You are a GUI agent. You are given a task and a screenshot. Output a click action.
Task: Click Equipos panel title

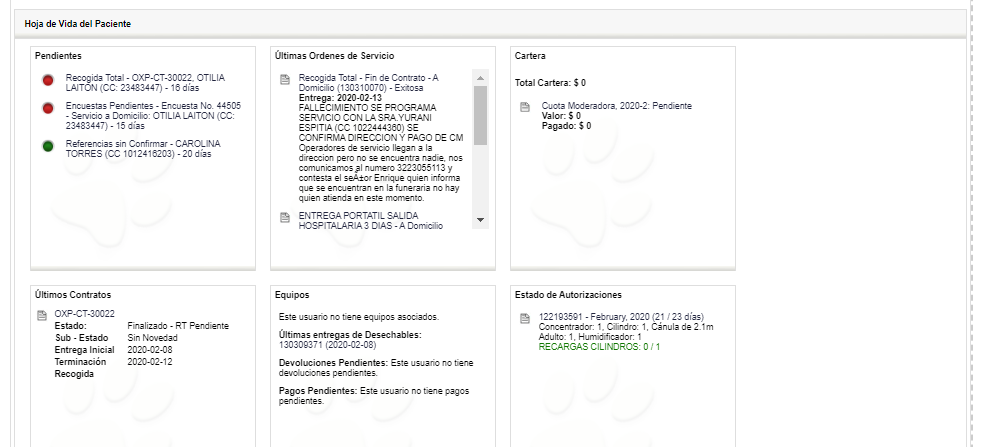[x=292, y=294]
